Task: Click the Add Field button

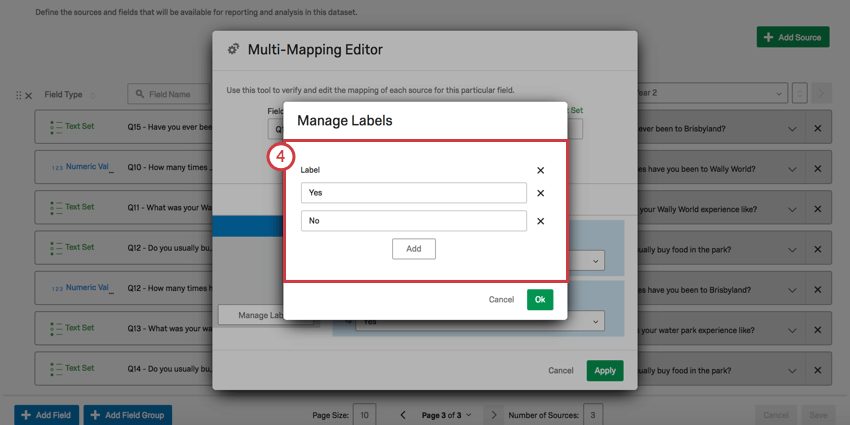Action: pos(46,415)
